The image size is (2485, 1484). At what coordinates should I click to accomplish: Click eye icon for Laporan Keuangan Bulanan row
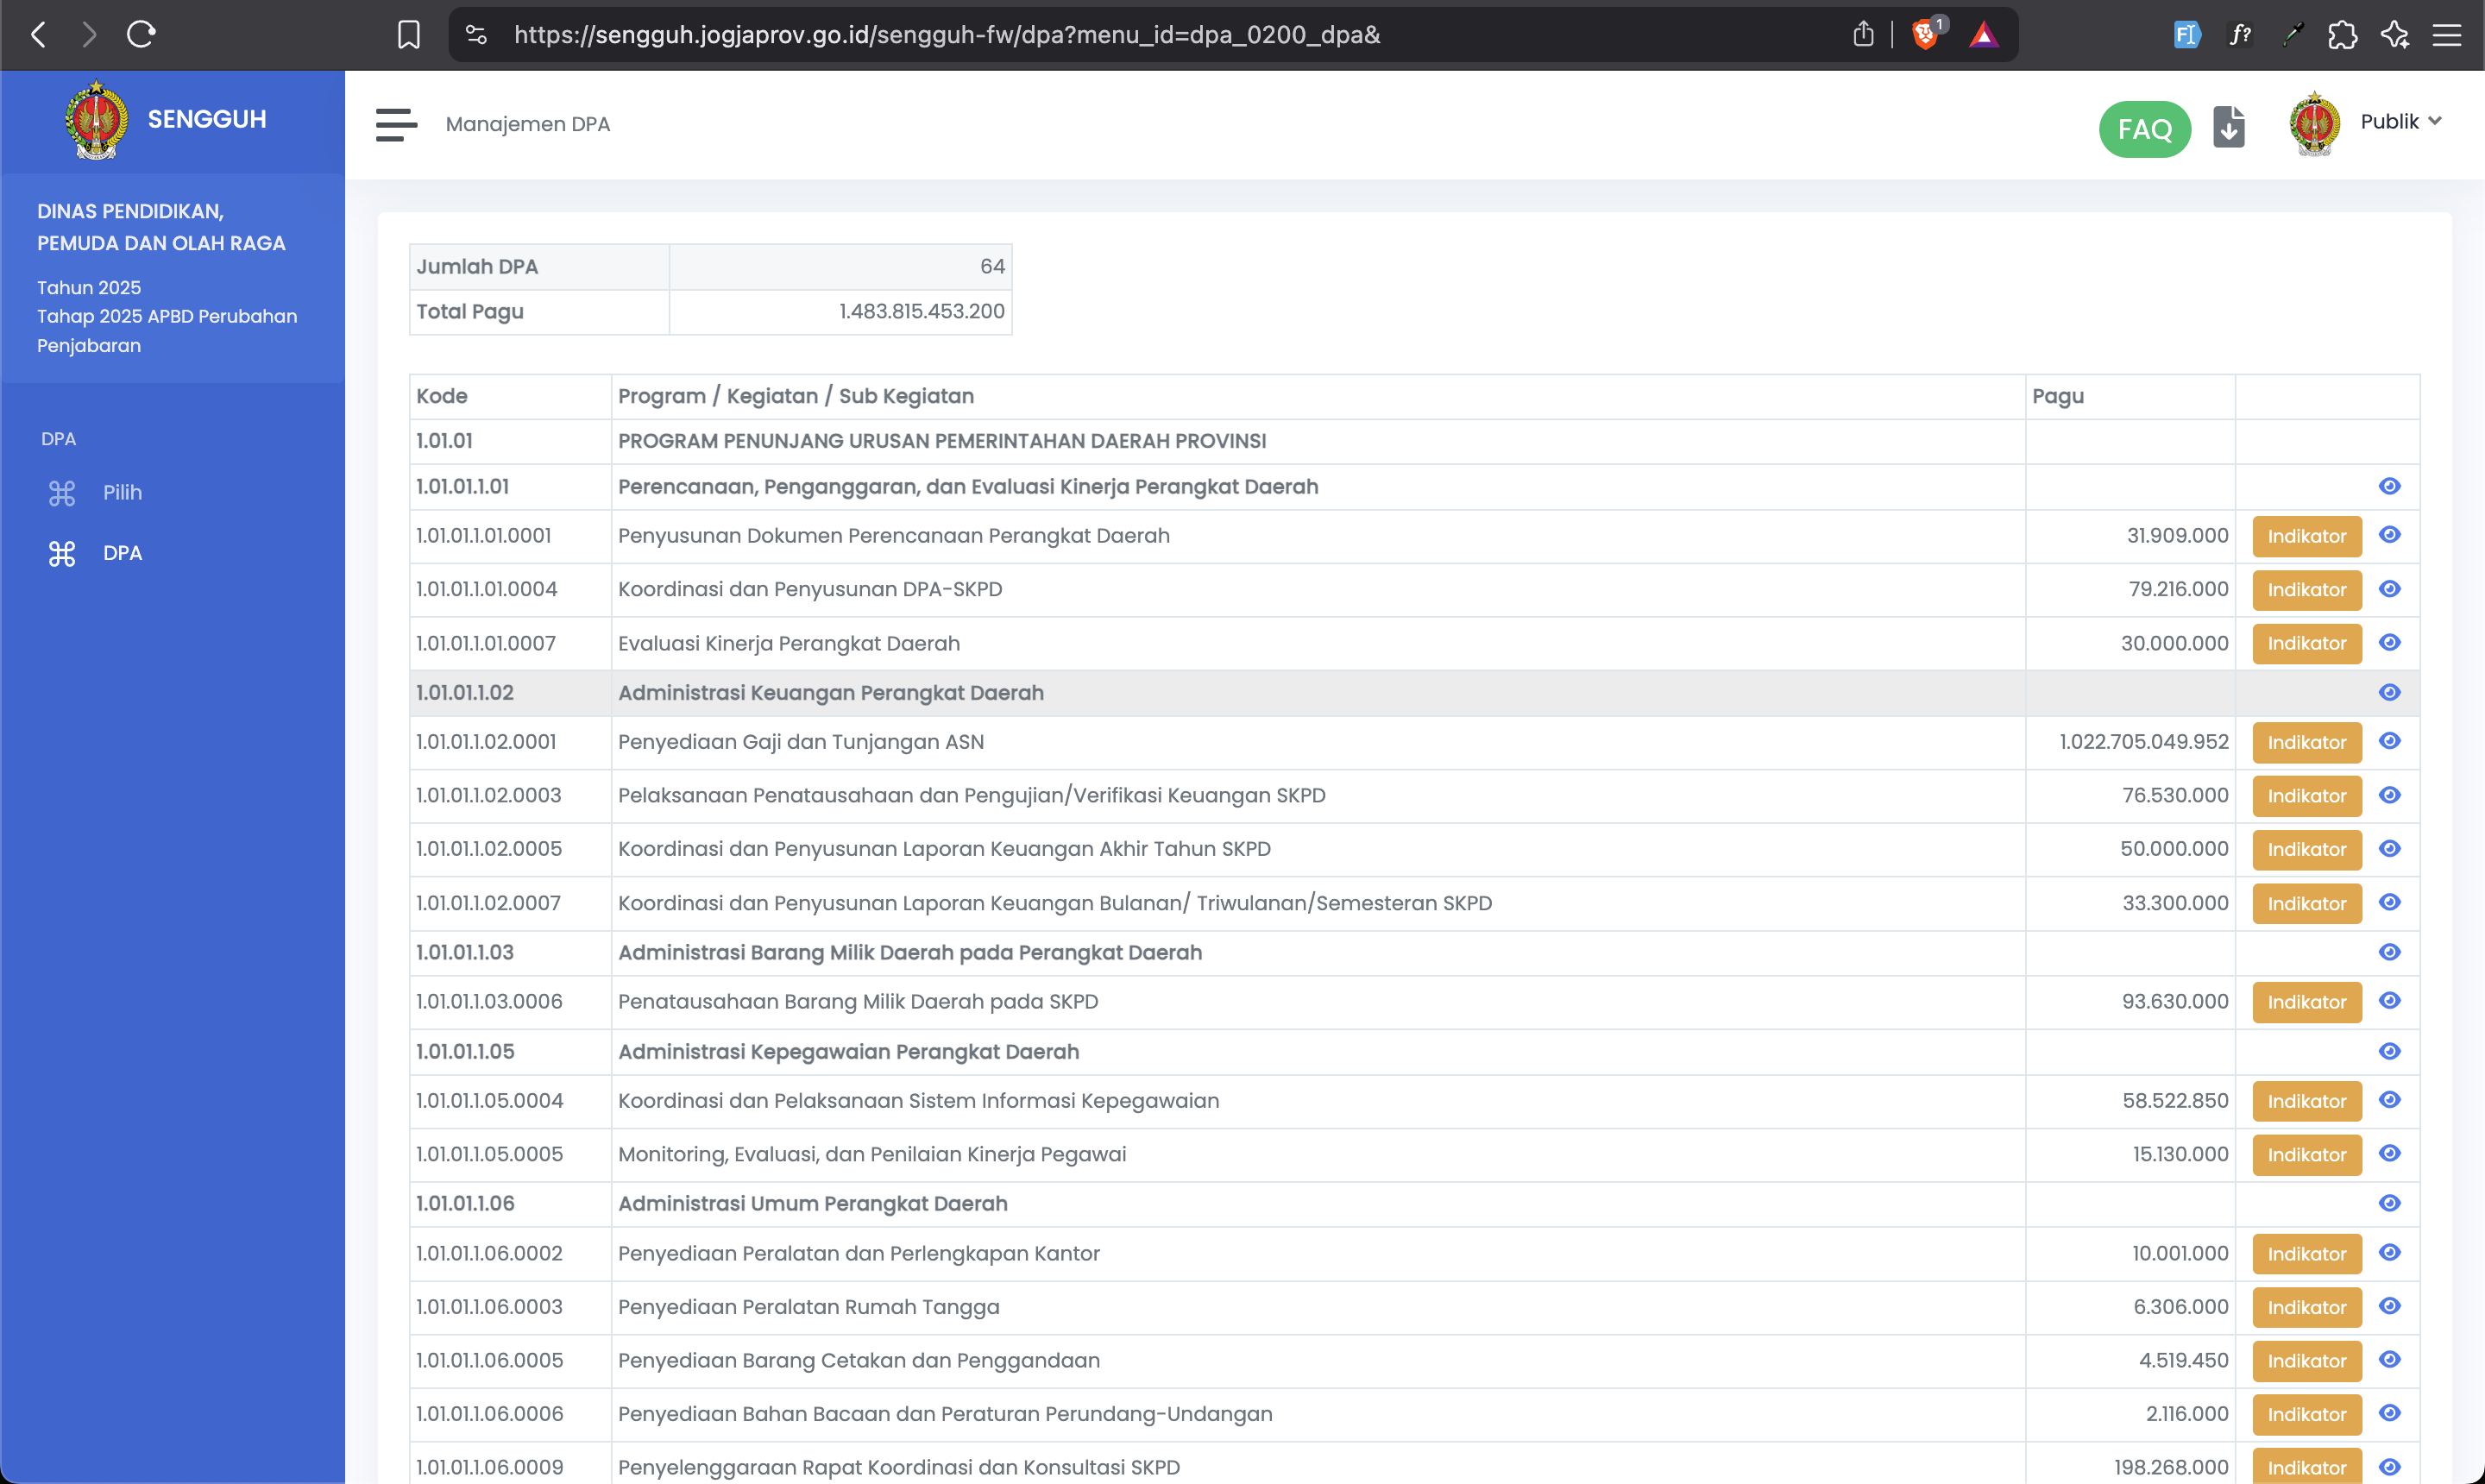[2389, 903]
